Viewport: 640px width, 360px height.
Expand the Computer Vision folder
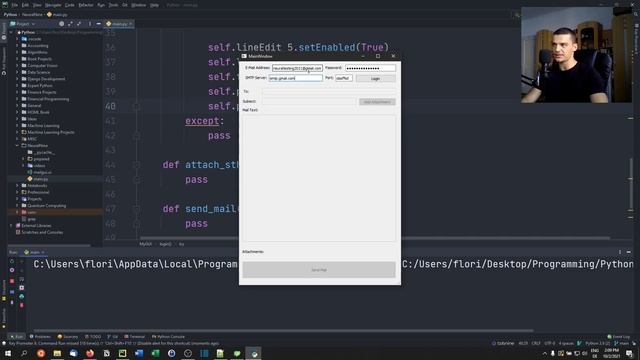pos(17,65)
